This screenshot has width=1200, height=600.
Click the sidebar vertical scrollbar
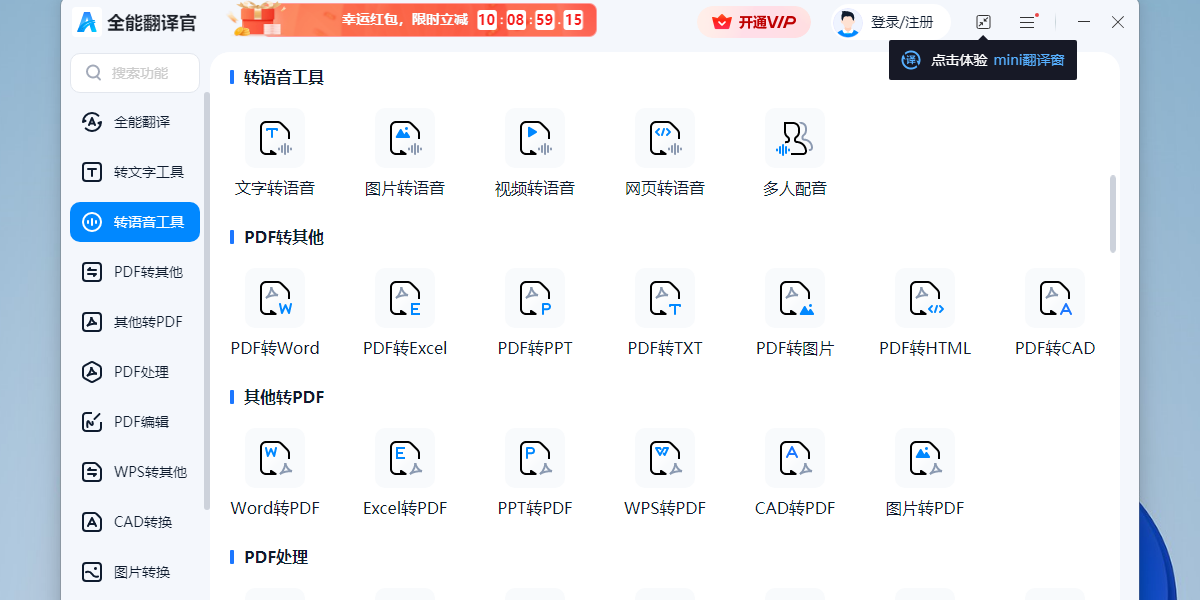click(207, 300)
